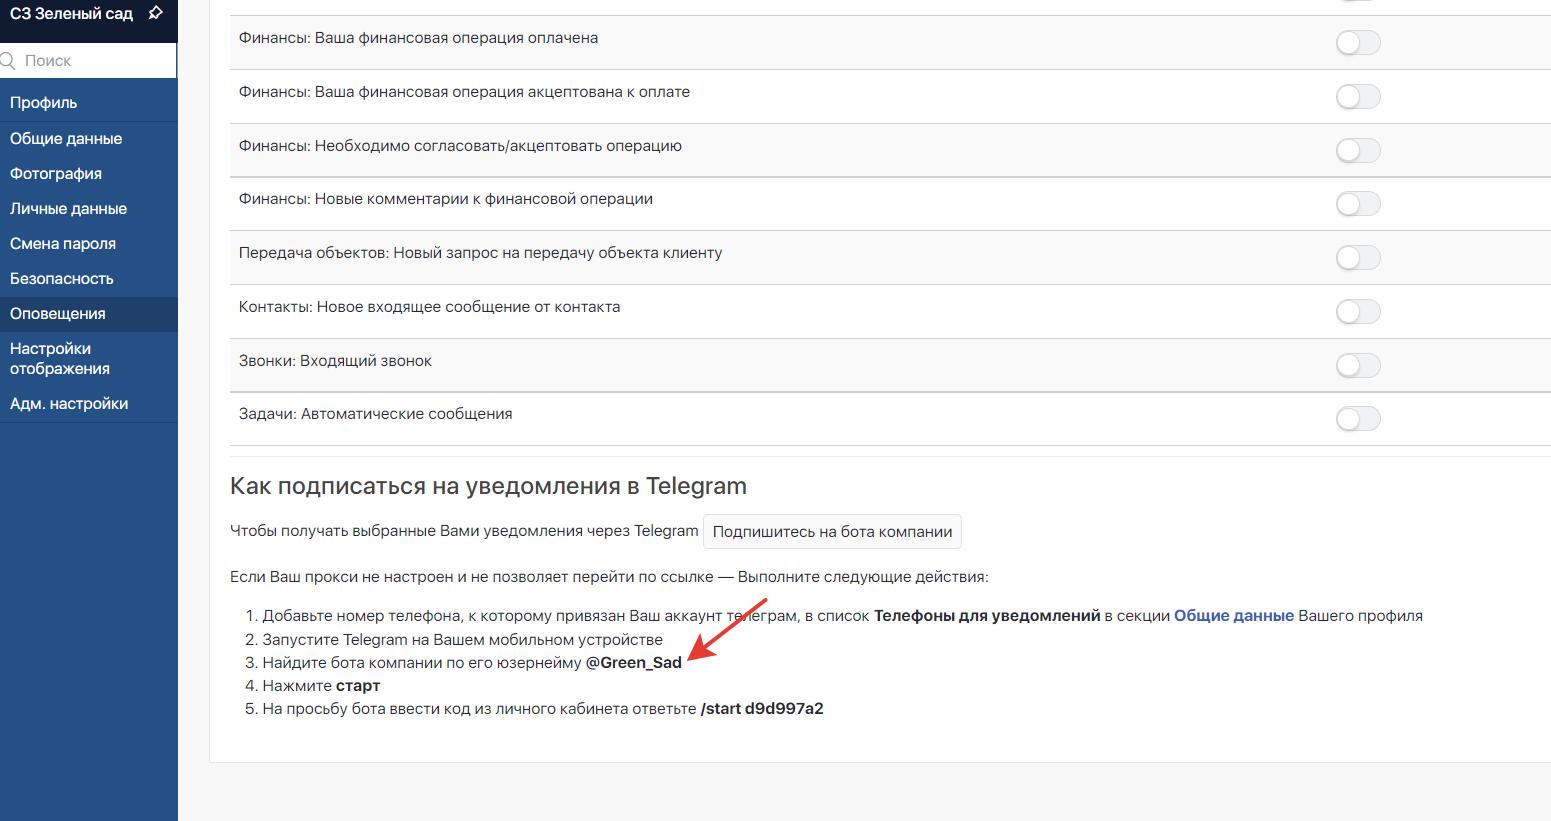
Task: Click the Поиск search field
Action: point(95,61)
